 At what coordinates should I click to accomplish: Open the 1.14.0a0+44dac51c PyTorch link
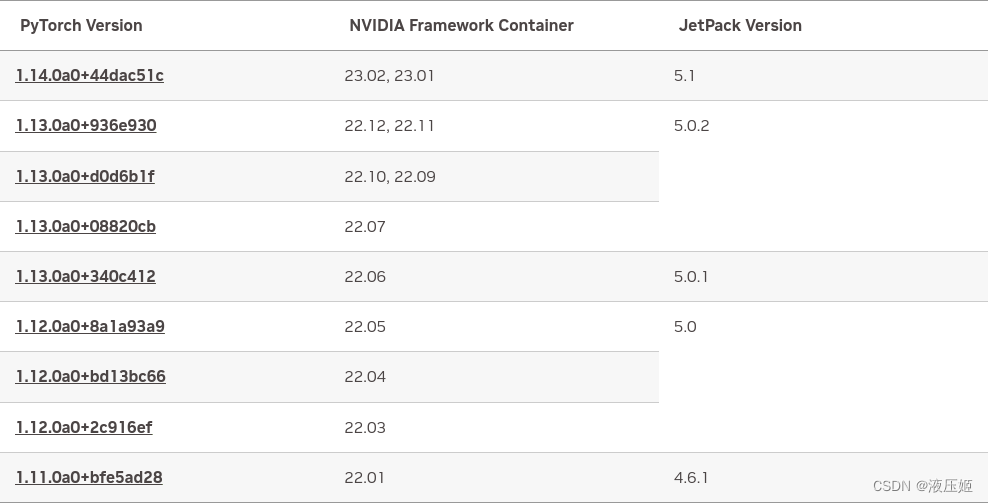[89, 76]
